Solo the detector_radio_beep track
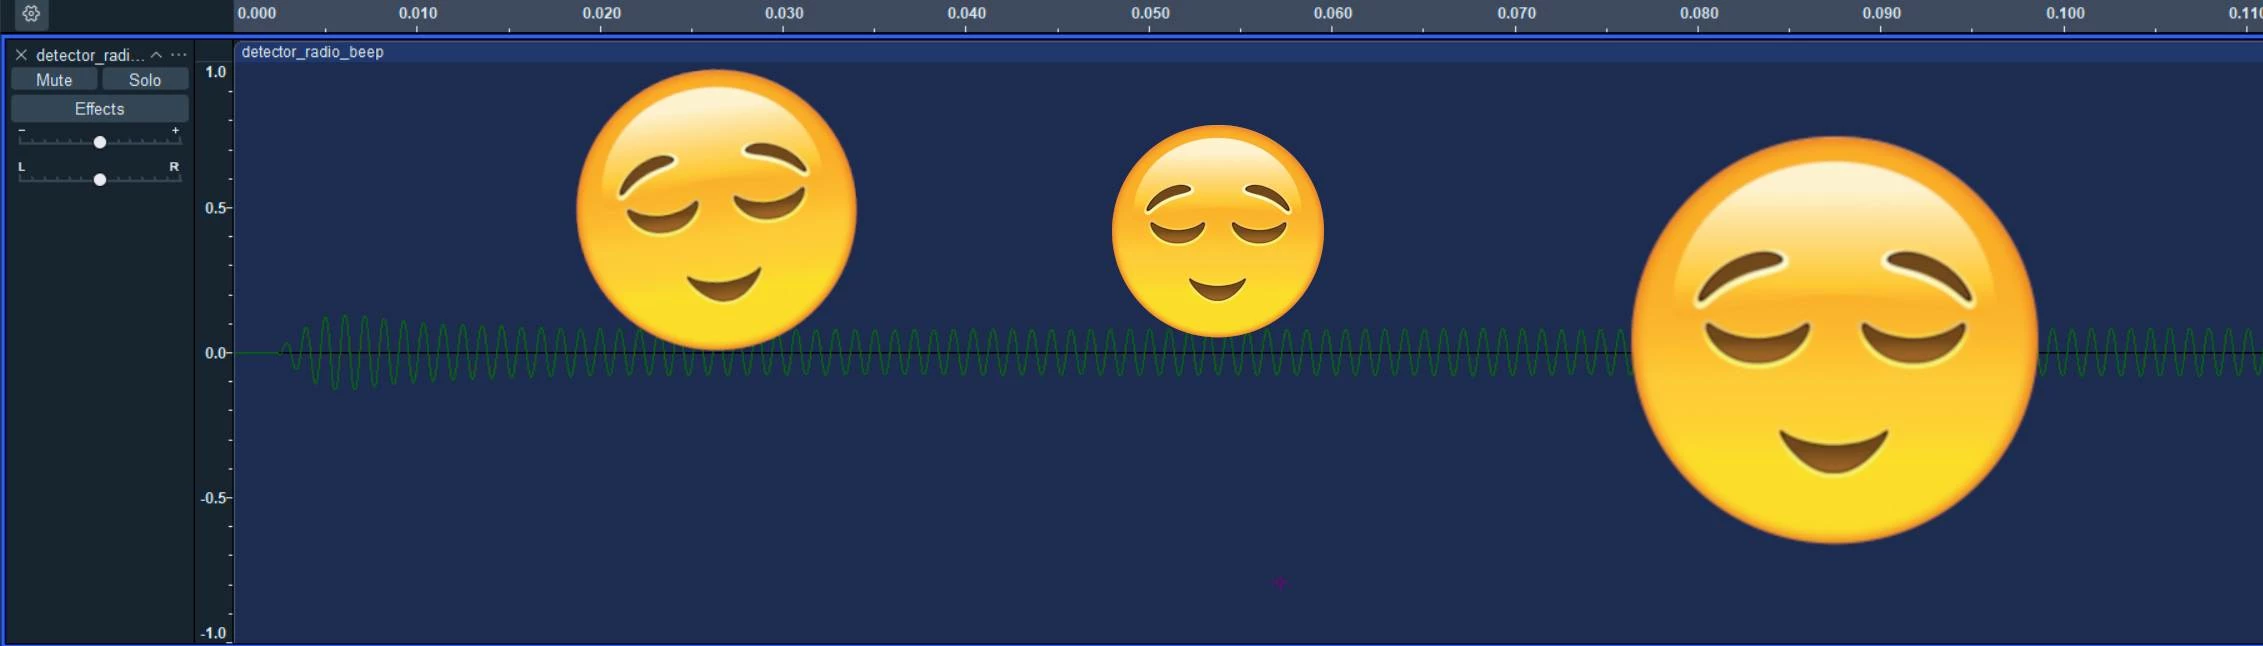Viewport: 2263px width, 646px height. tap(145, 80)
